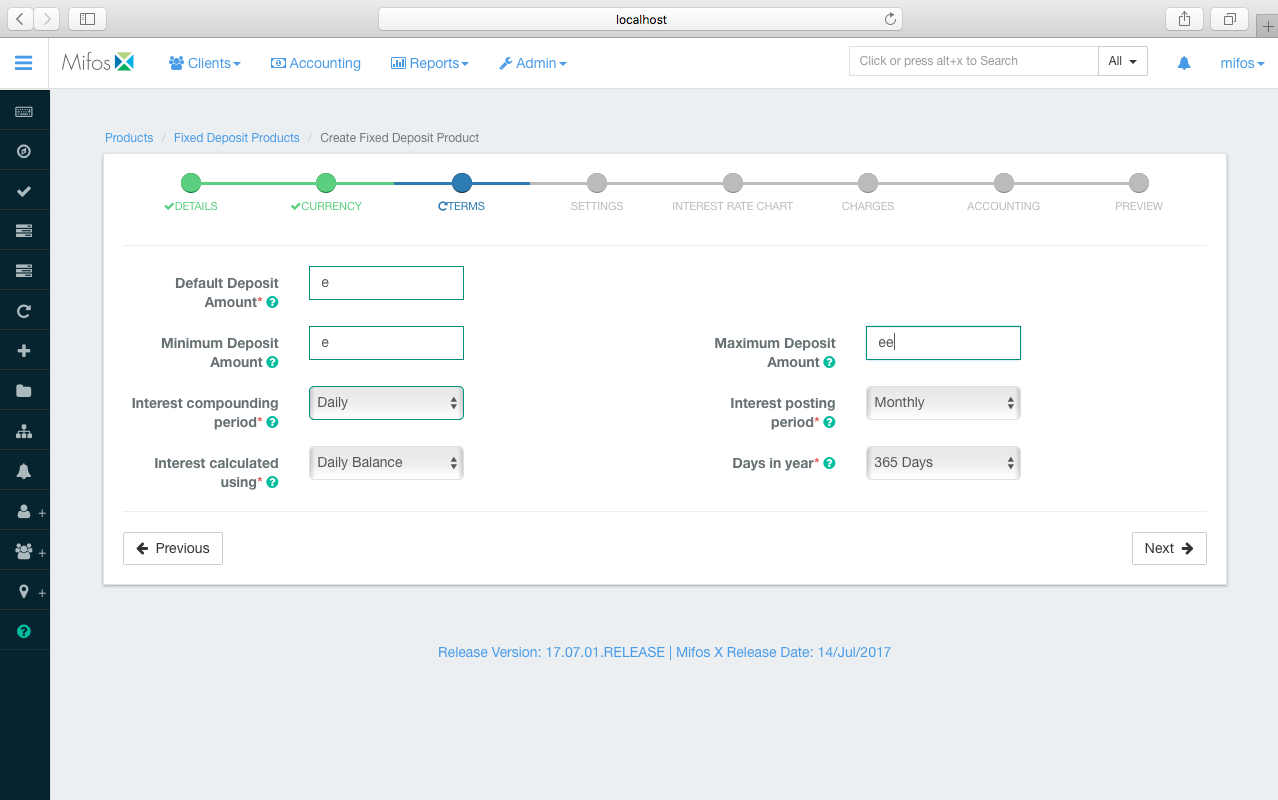
Task: Click the Maximum Deposit Amount input field
Action: pos(943,342)
